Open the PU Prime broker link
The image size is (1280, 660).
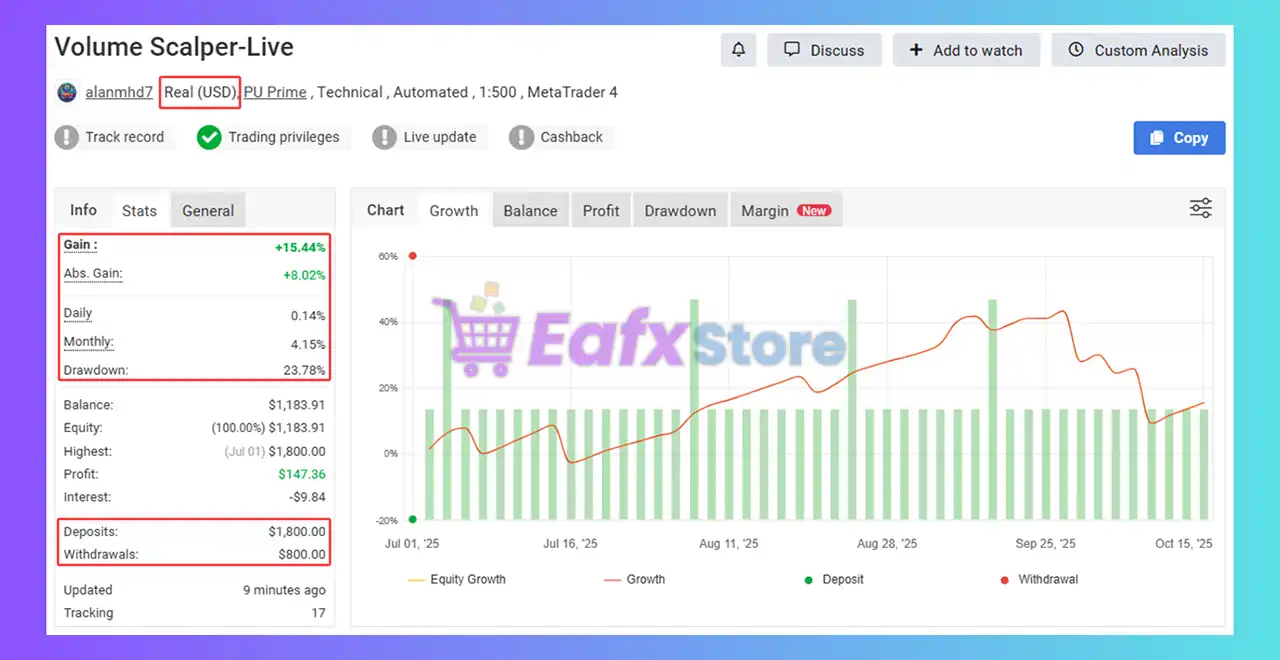click(275, 92)
